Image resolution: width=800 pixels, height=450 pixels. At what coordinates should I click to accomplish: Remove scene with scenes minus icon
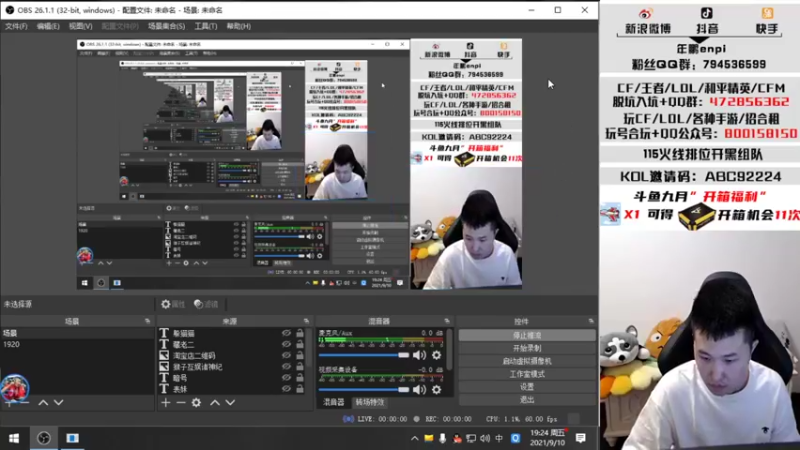pos(24,403)
